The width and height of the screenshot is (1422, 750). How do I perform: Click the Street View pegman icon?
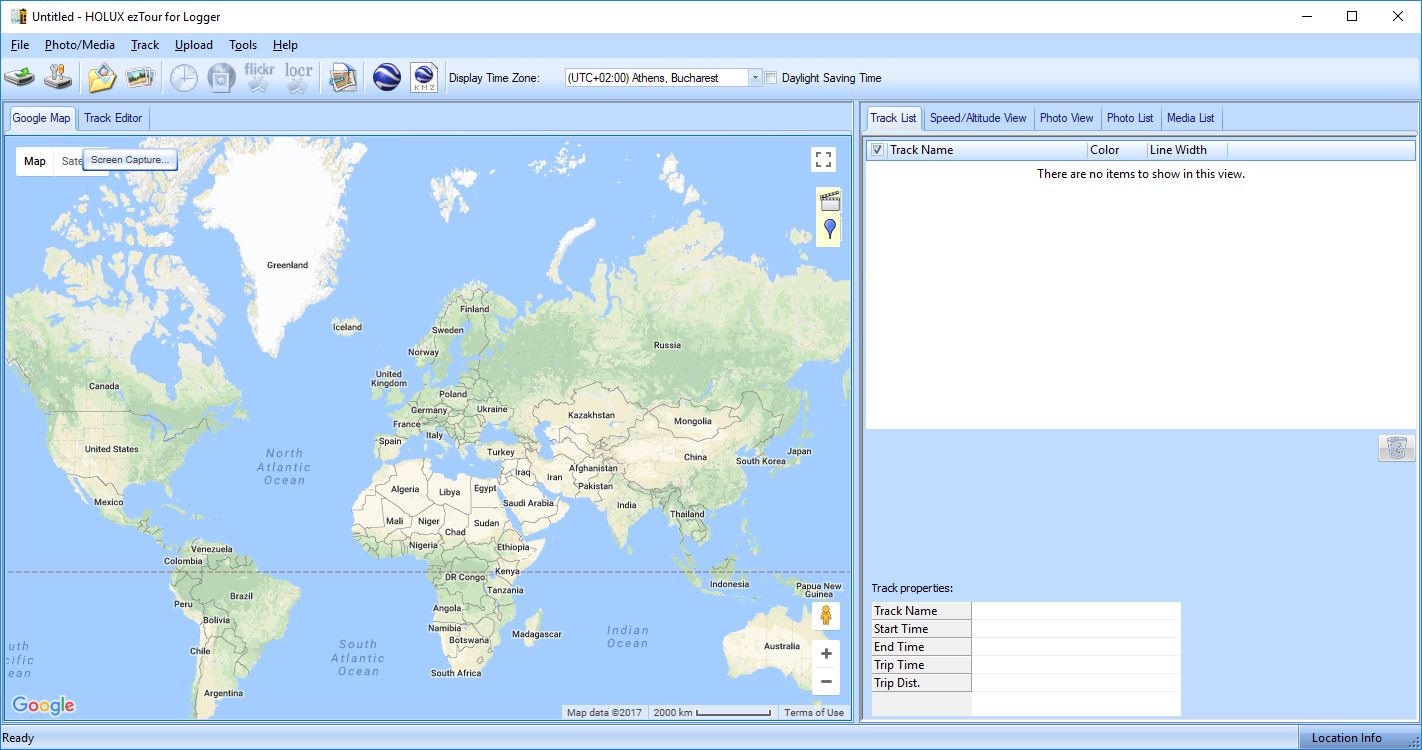(x=826, y=614)
